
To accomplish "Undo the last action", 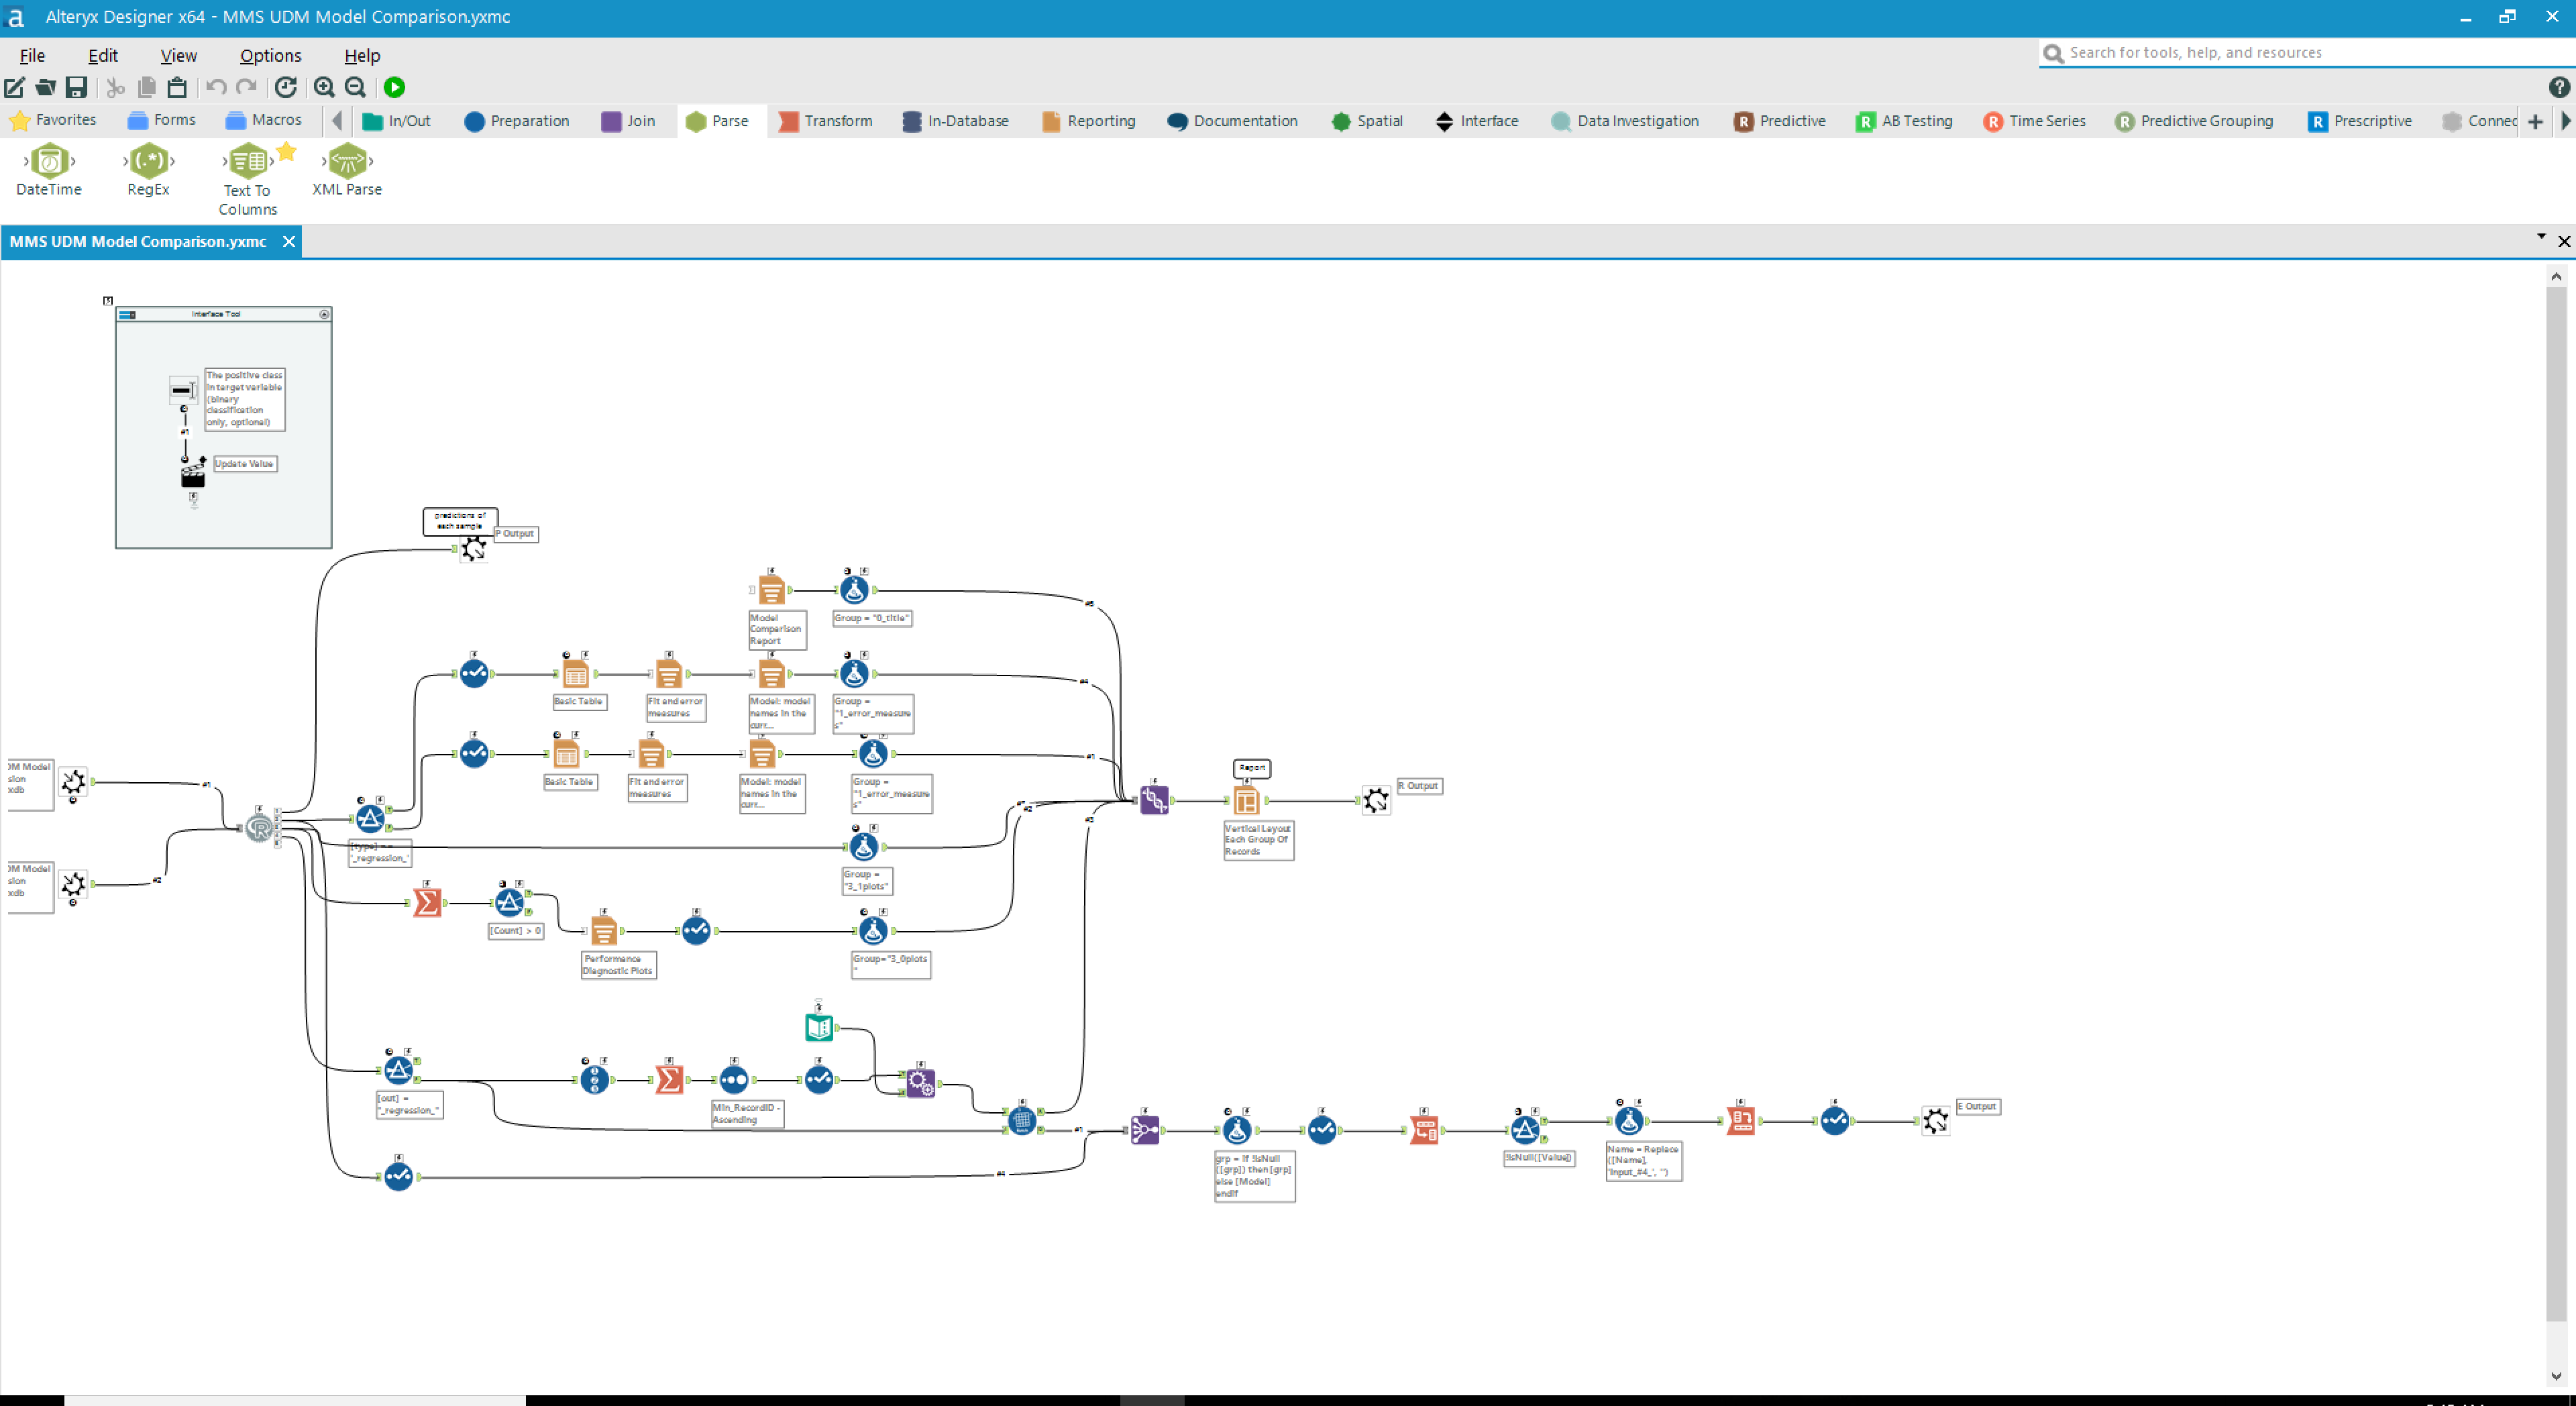I will coord(216,88).
